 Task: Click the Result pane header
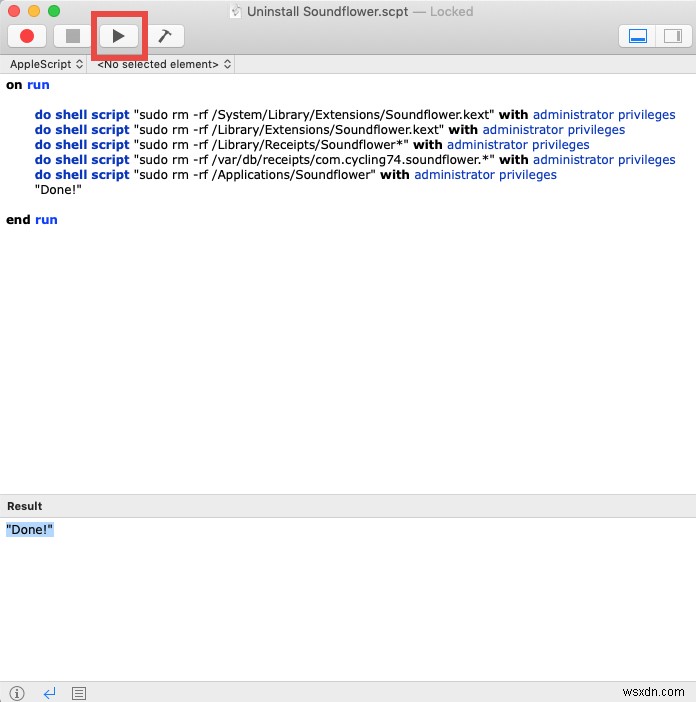click(348, 506)
